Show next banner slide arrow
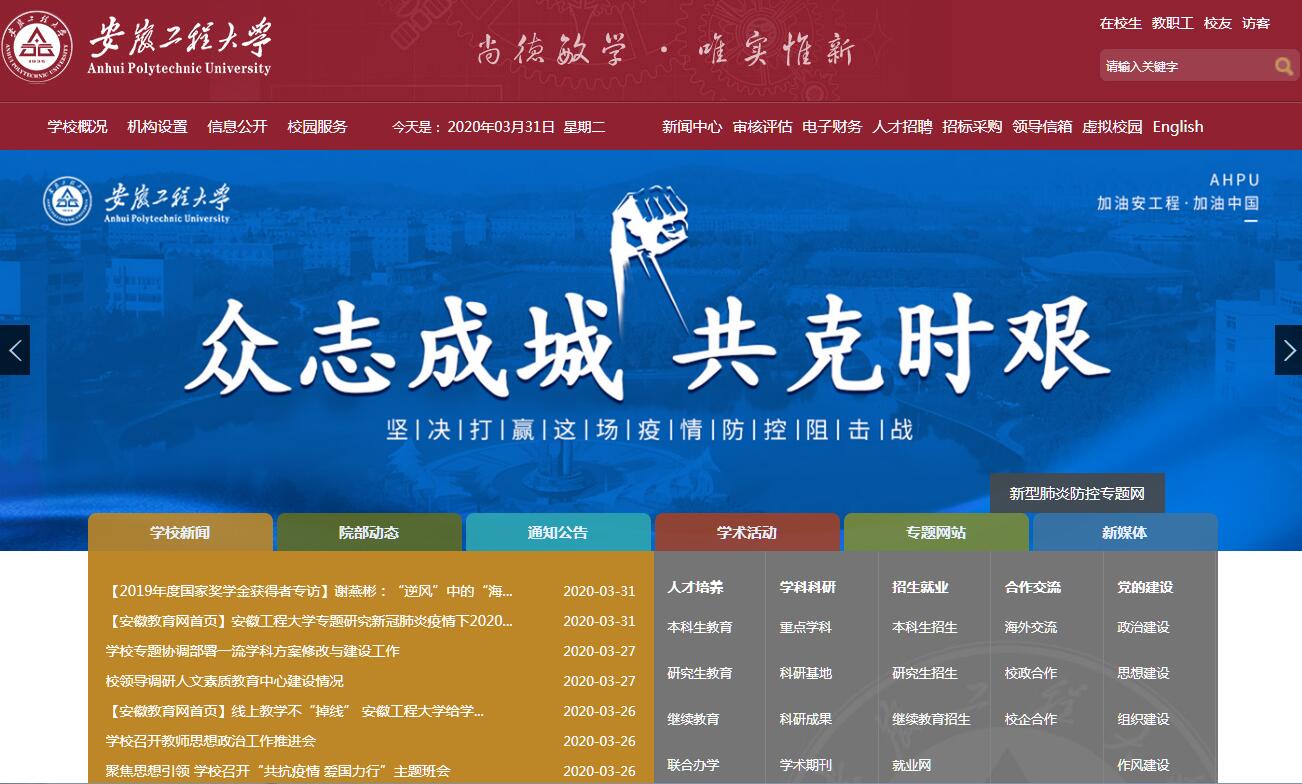The image size is (1302, 784). 1288,350
